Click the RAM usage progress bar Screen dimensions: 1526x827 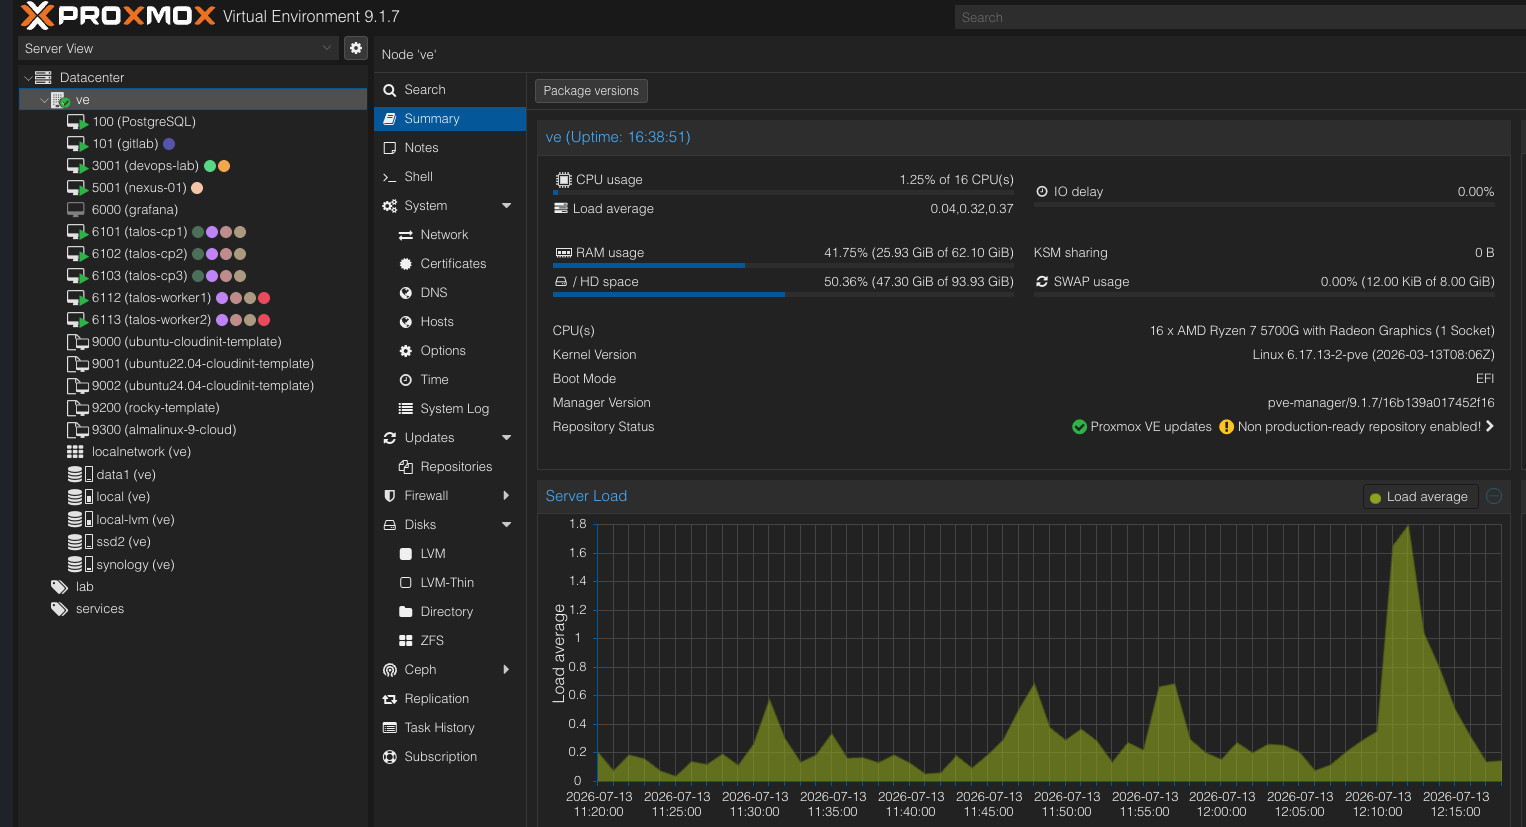(x=784, y=266)
